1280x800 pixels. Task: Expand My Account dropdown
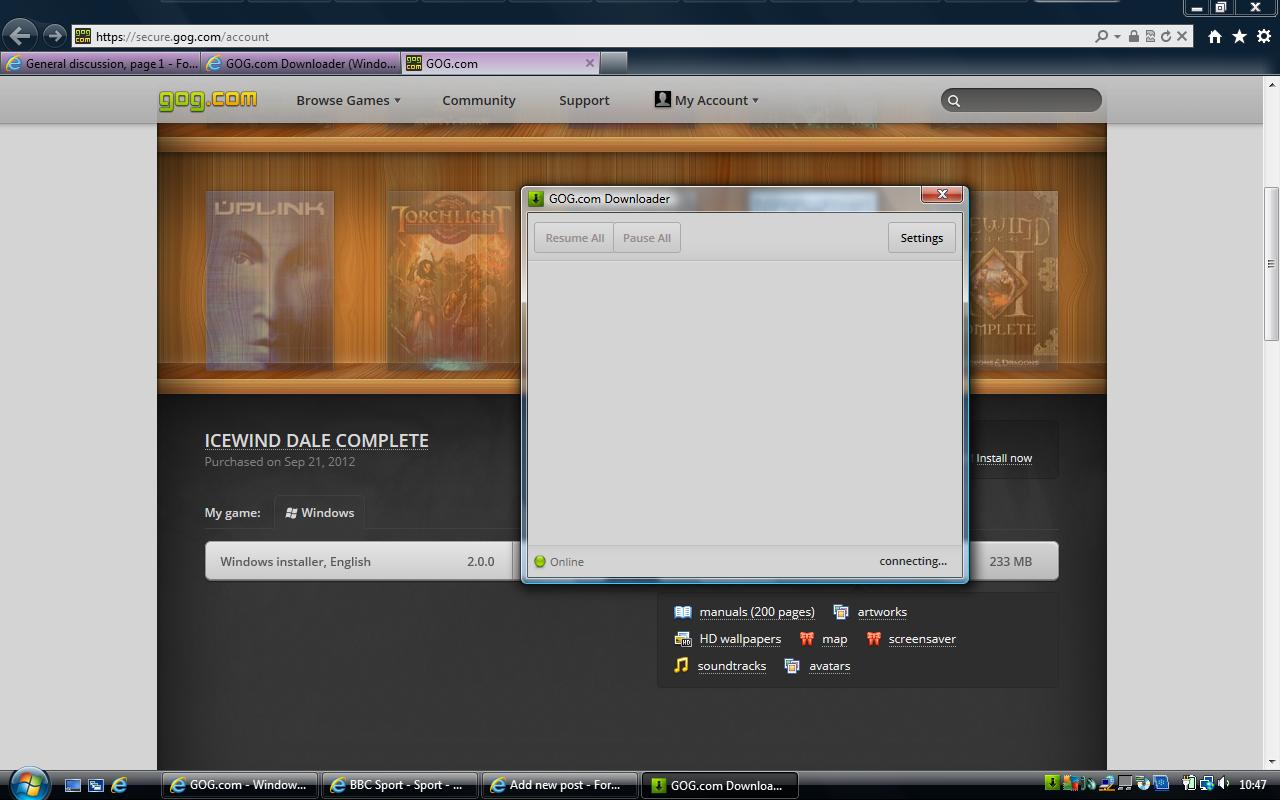click(x=706, y=100)
